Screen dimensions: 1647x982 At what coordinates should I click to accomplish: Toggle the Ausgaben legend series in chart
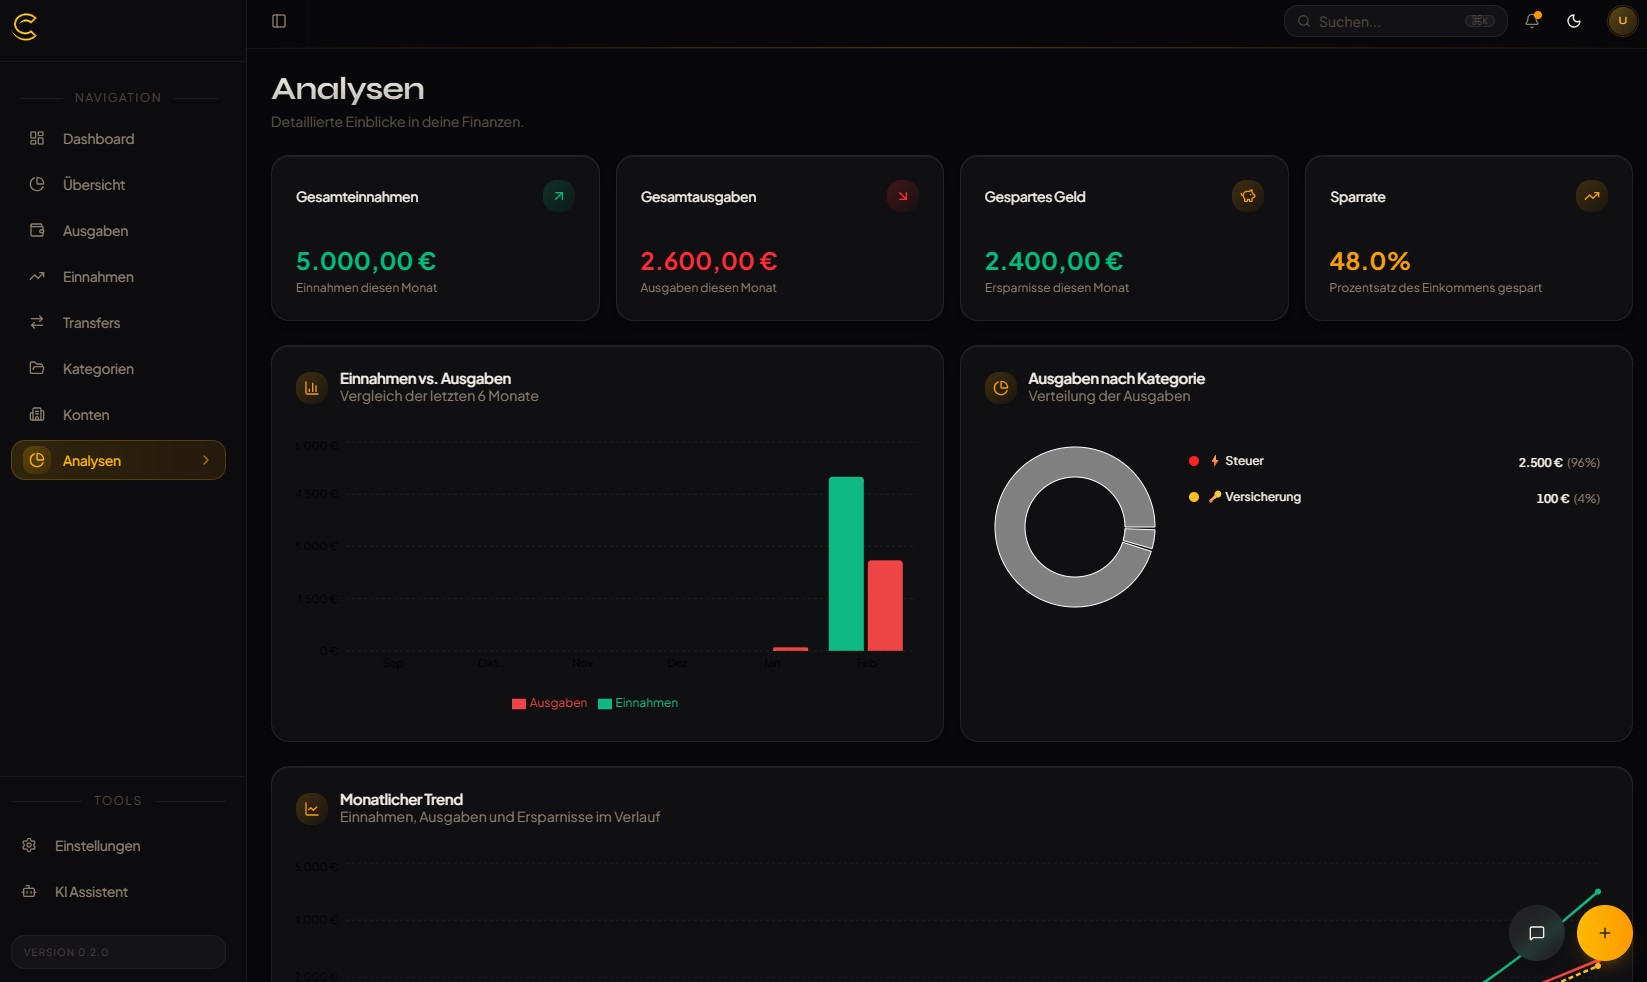549,703
